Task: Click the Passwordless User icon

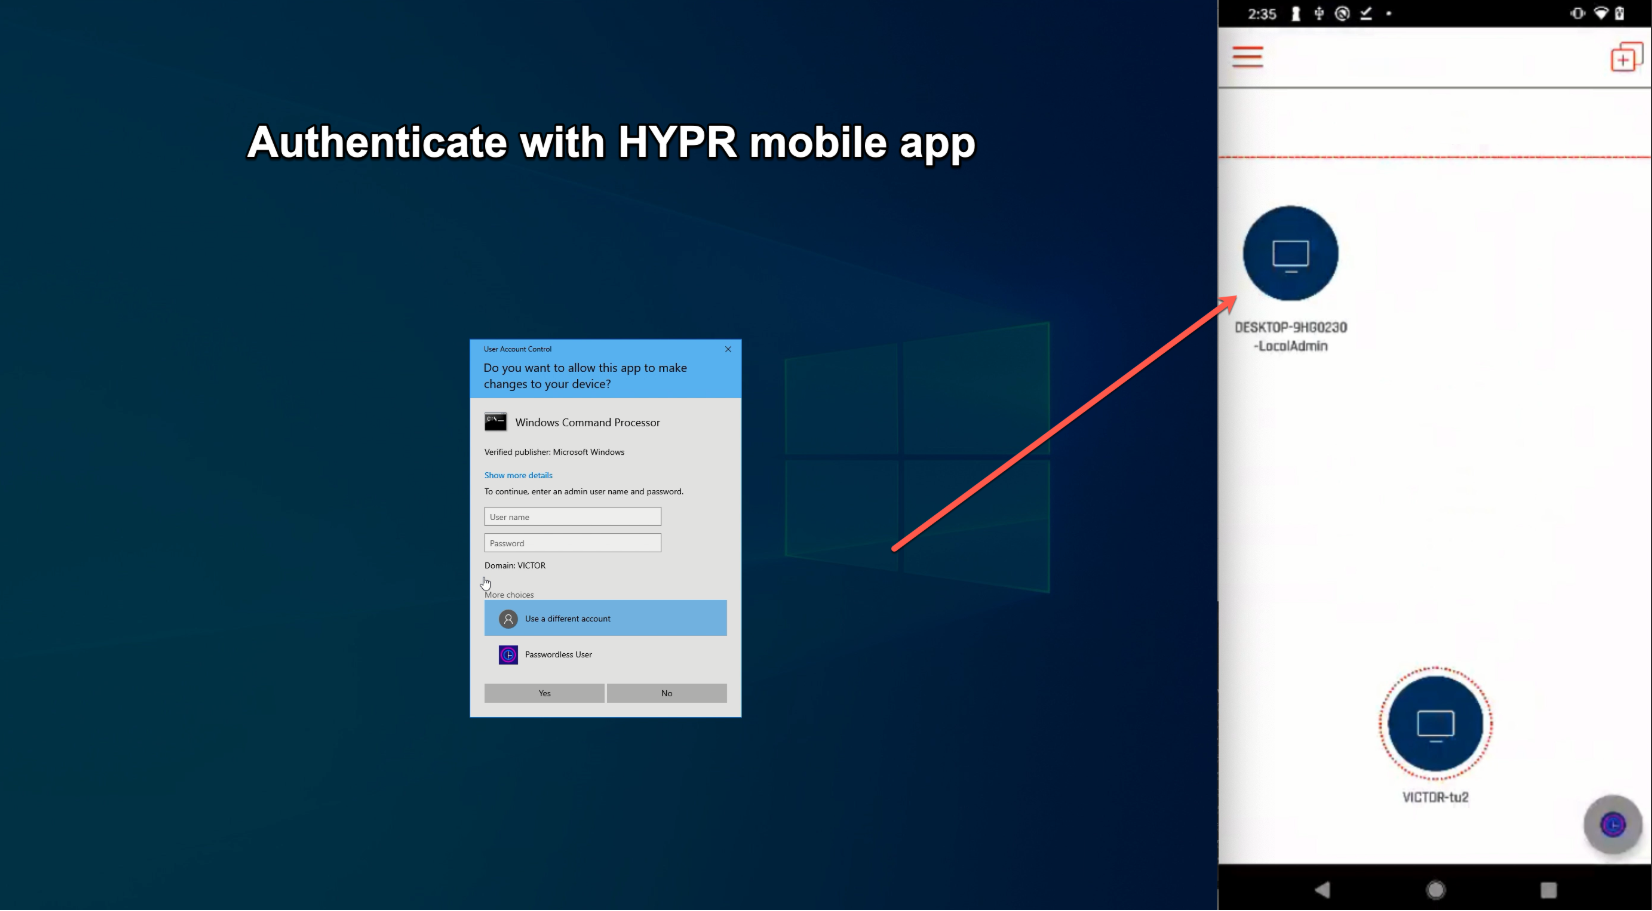Action: [x=508, y=655]
